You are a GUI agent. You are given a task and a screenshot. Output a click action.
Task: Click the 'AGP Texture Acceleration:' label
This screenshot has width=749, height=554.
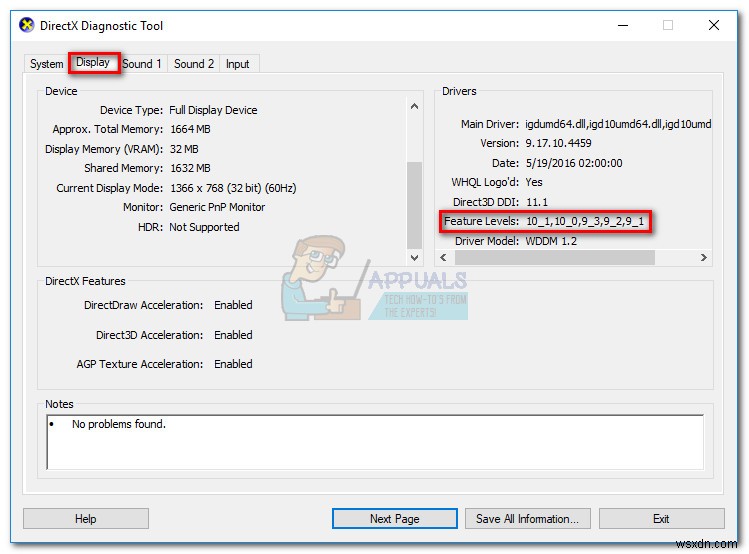[139, 364]
